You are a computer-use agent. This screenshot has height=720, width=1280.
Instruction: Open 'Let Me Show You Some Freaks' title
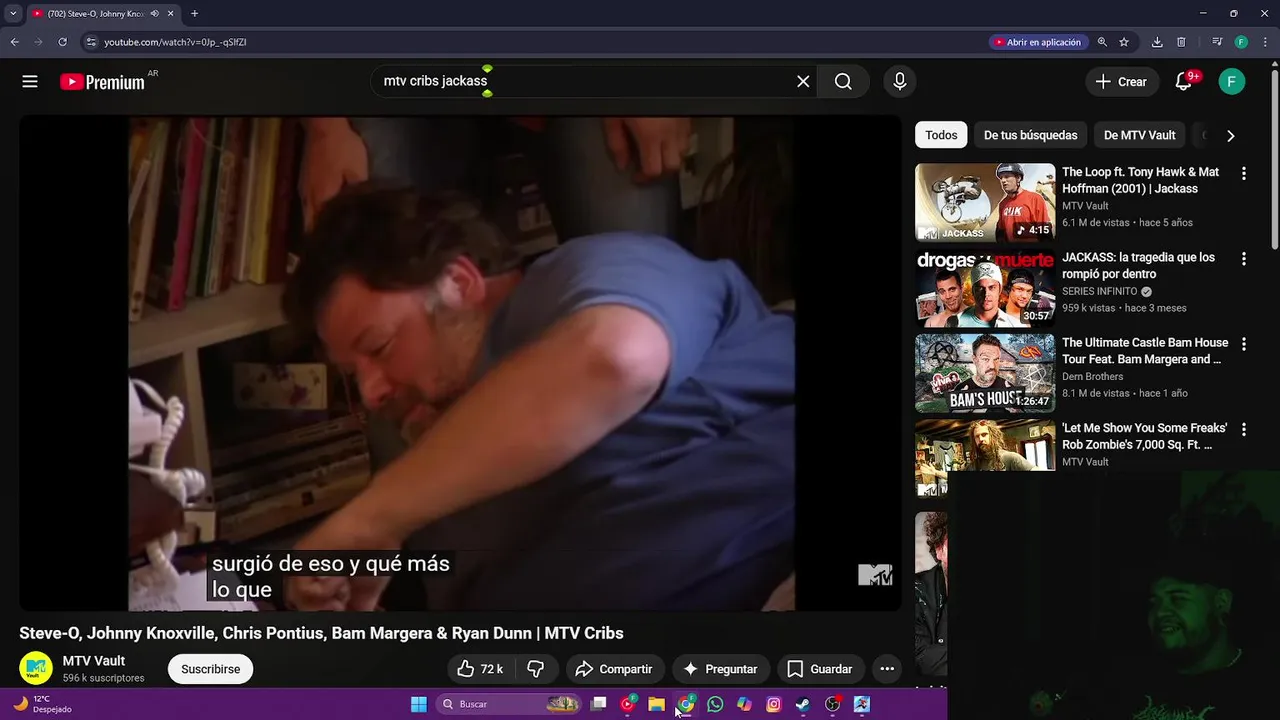pyautogui.click(x=1145, y=436)
